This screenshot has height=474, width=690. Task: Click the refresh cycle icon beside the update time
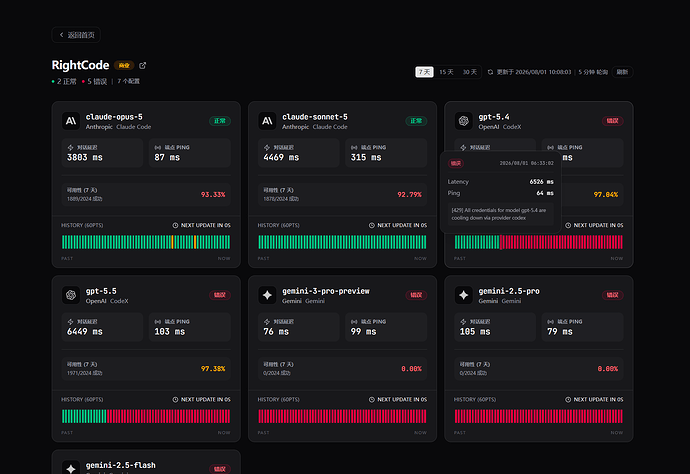pyautogui.click(x=490, y=72)
